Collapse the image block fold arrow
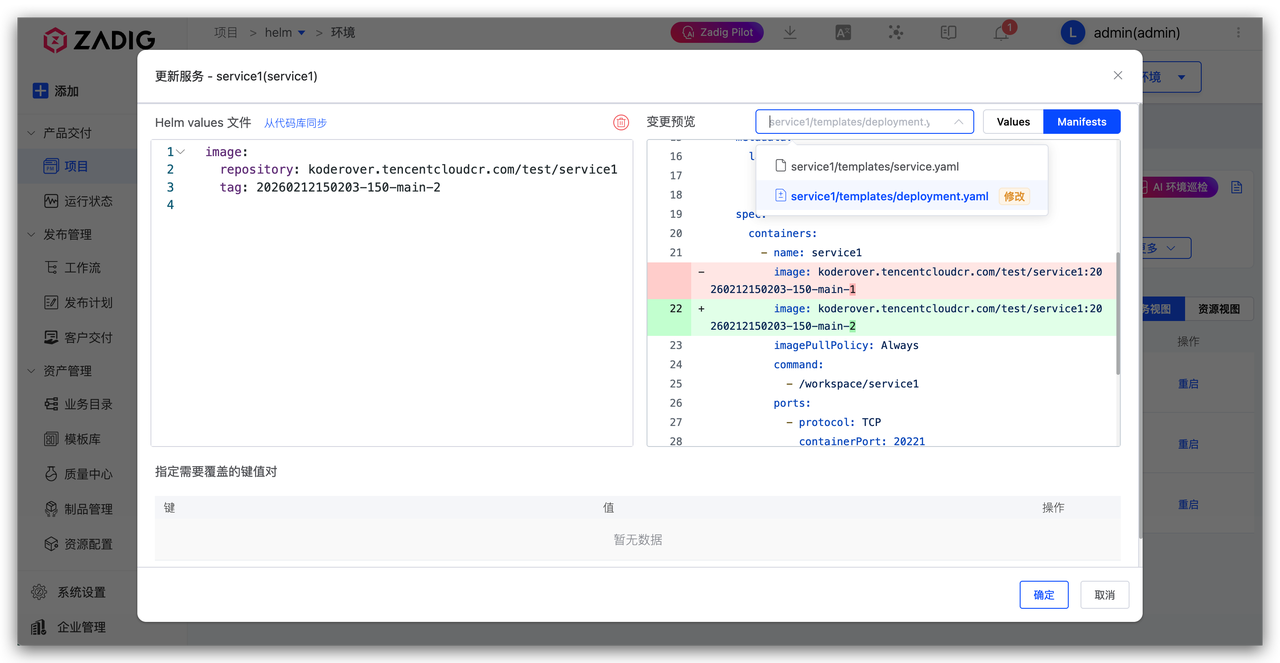1280x663 pixels. 181,152
